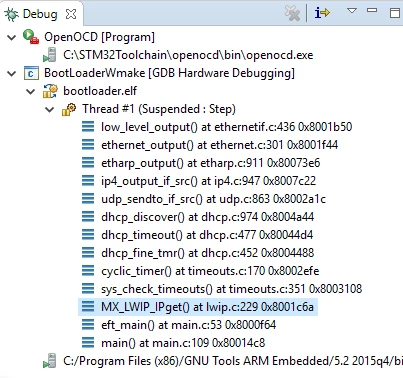The image size is (403, 378).
Task: Collapse the bootloader.elf node
Action: 31,91
